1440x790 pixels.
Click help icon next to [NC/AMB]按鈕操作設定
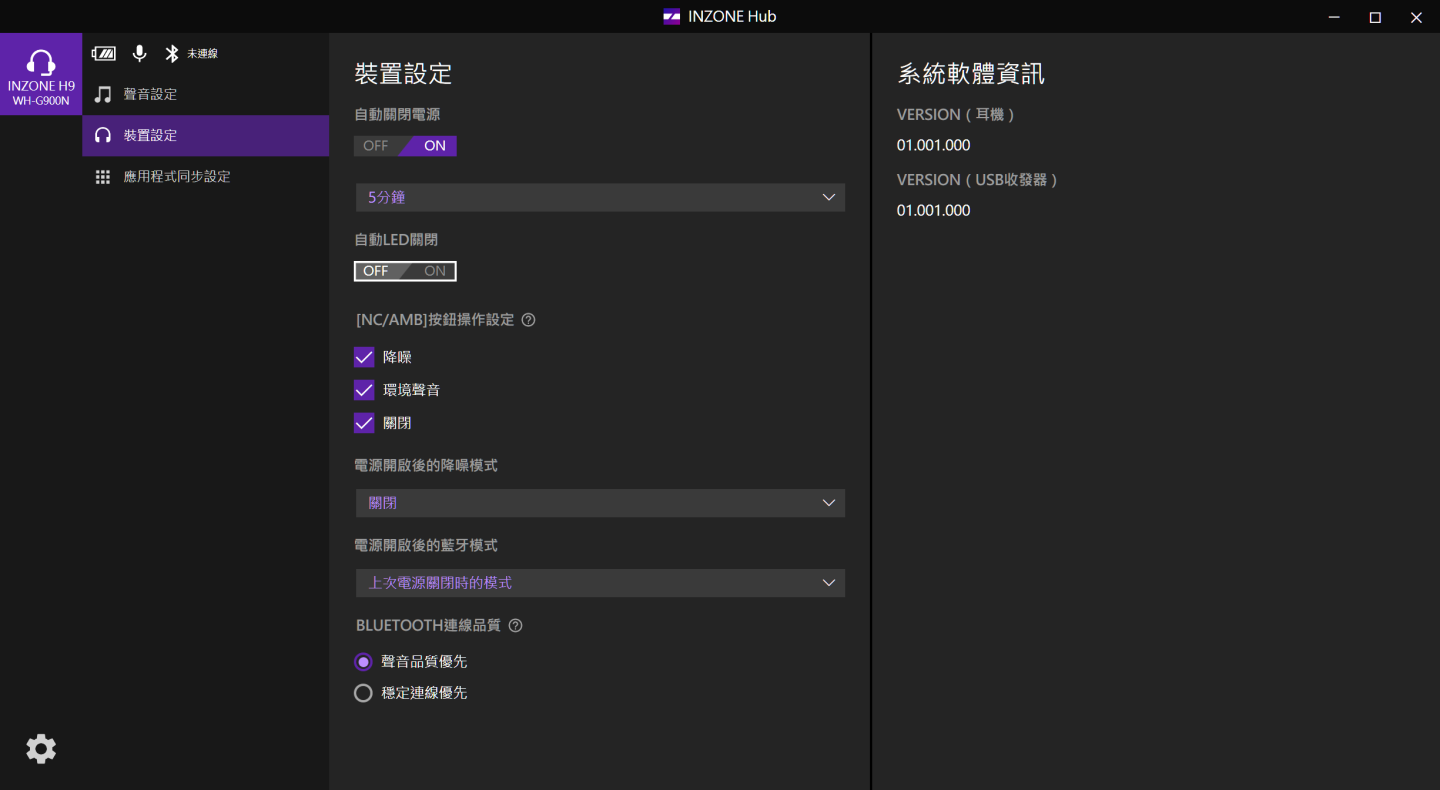[x=529, y=320]
